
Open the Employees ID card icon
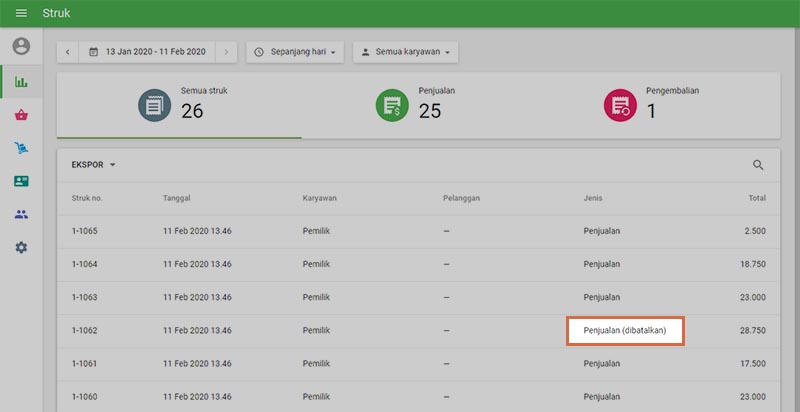click(x=21, y=181)
